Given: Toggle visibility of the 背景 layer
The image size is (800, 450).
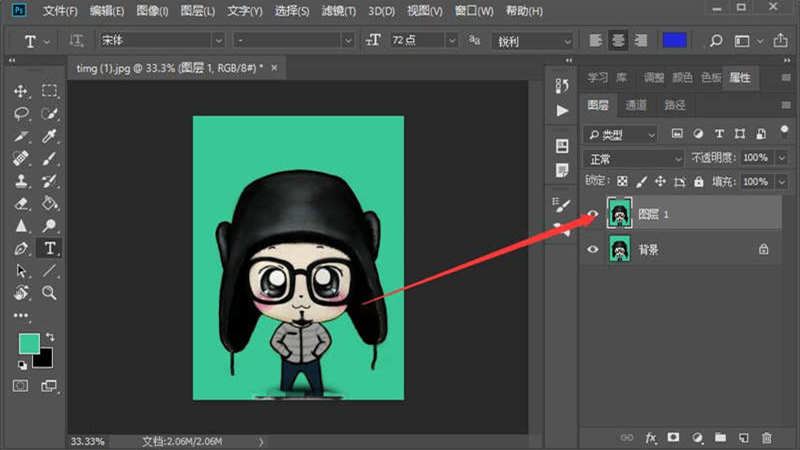Looking at the screenshot, I should (593, 249).
